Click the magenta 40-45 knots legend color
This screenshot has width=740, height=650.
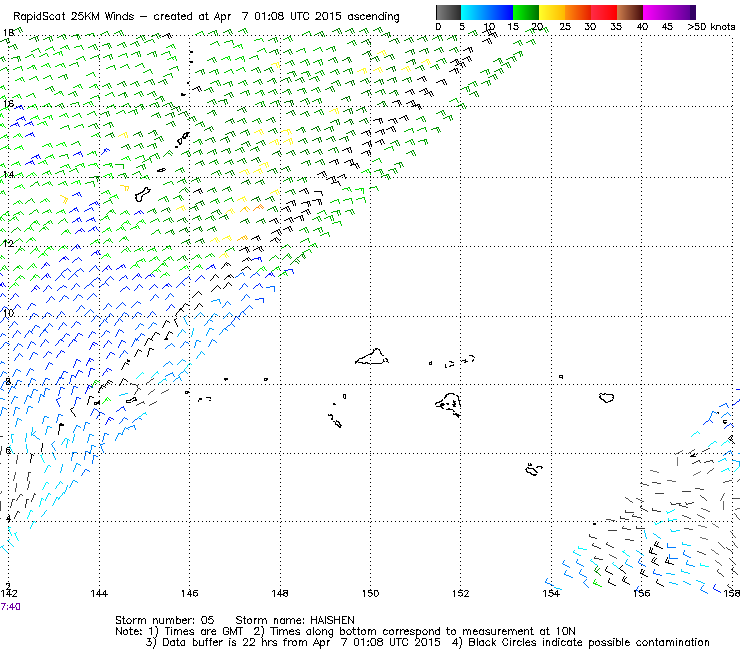click(x=656, y=12)
